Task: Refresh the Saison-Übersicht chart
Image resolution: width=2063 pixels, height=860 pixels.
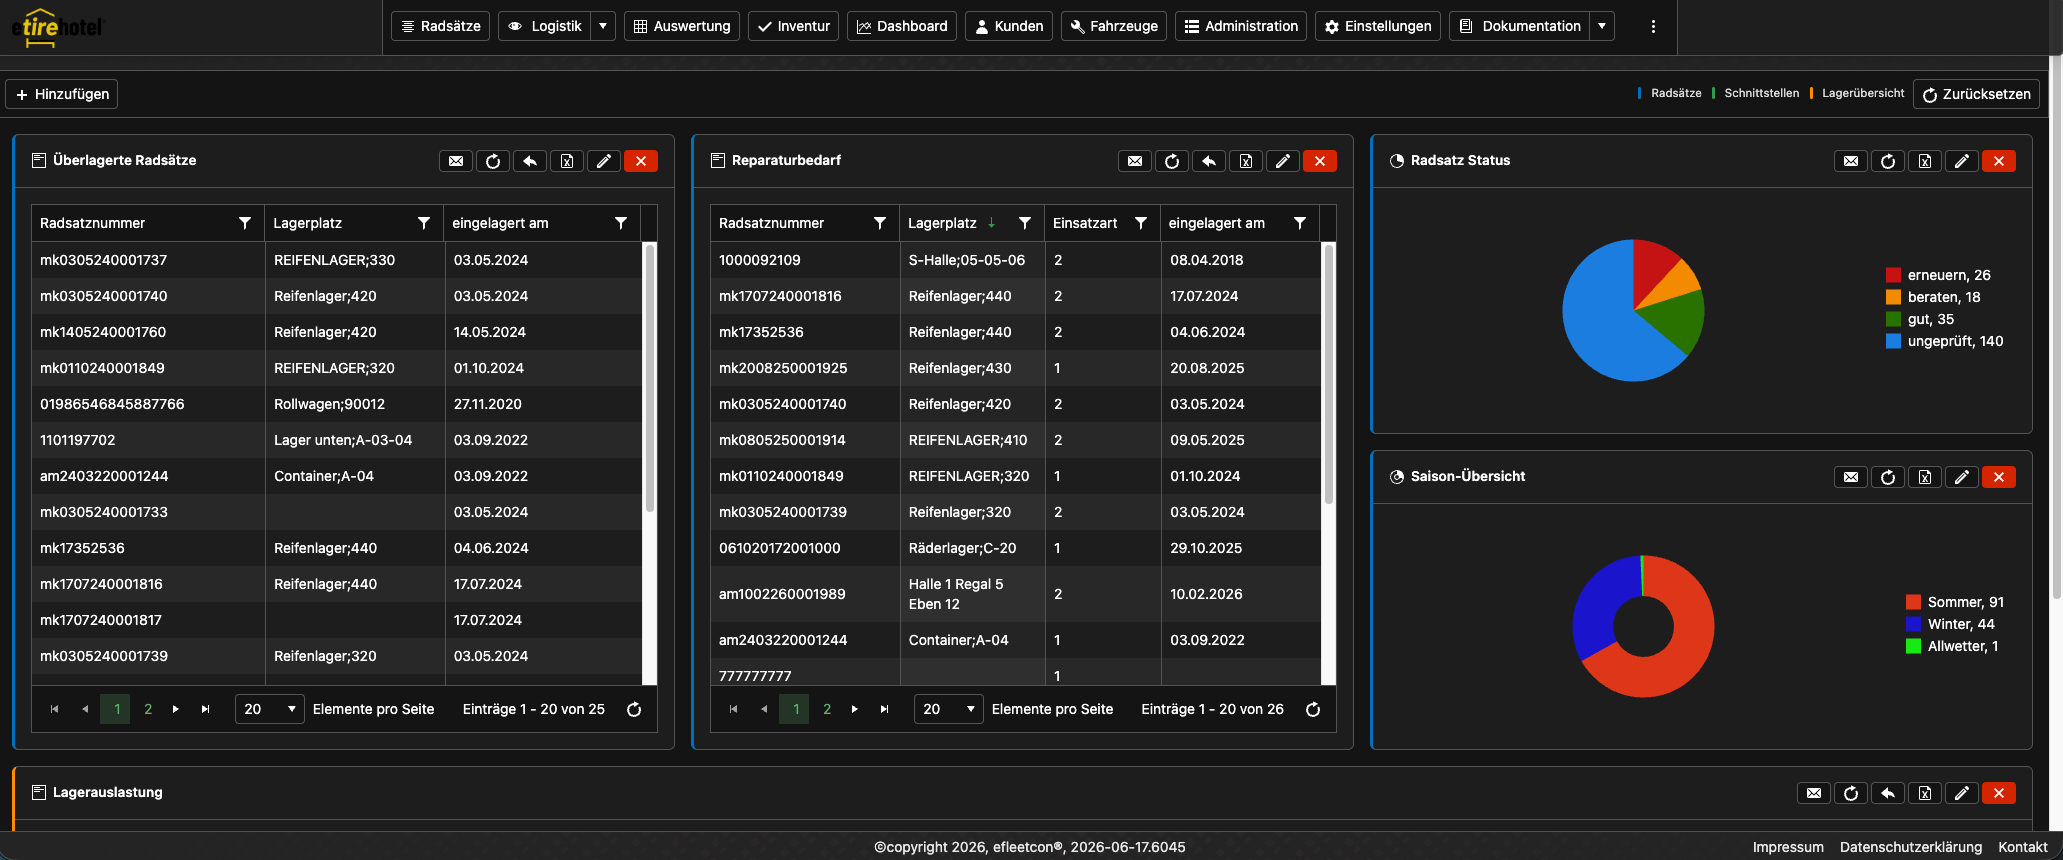Action: click(x=1888, y=477)
